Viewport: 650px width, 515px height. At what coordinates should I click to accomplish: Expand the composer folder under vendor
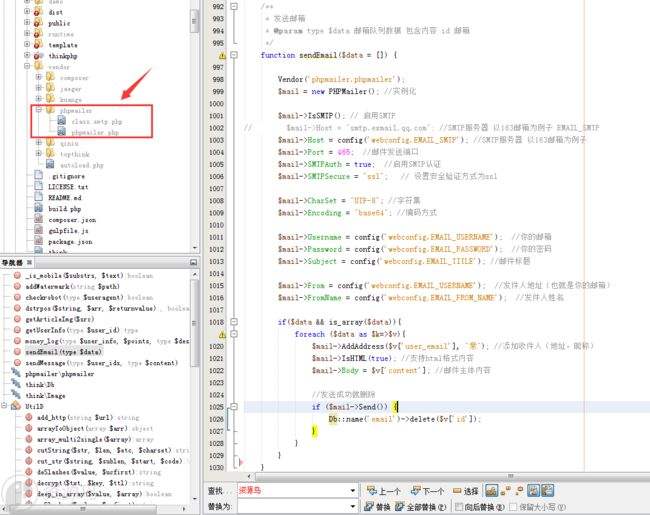(x=39, y=77)
